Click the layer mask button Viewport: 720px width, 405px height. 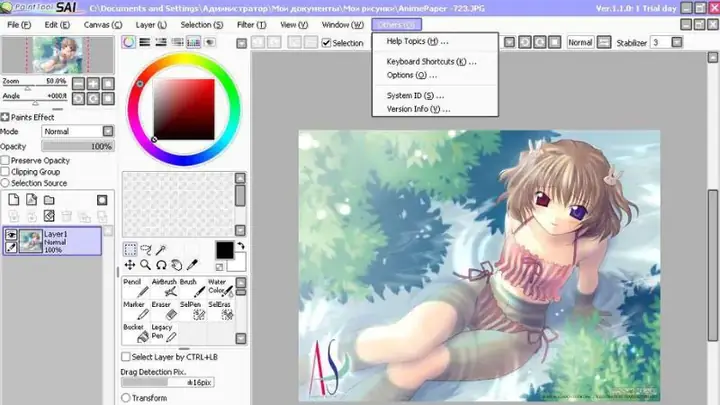pyautogui.click(x=102, y=200)
